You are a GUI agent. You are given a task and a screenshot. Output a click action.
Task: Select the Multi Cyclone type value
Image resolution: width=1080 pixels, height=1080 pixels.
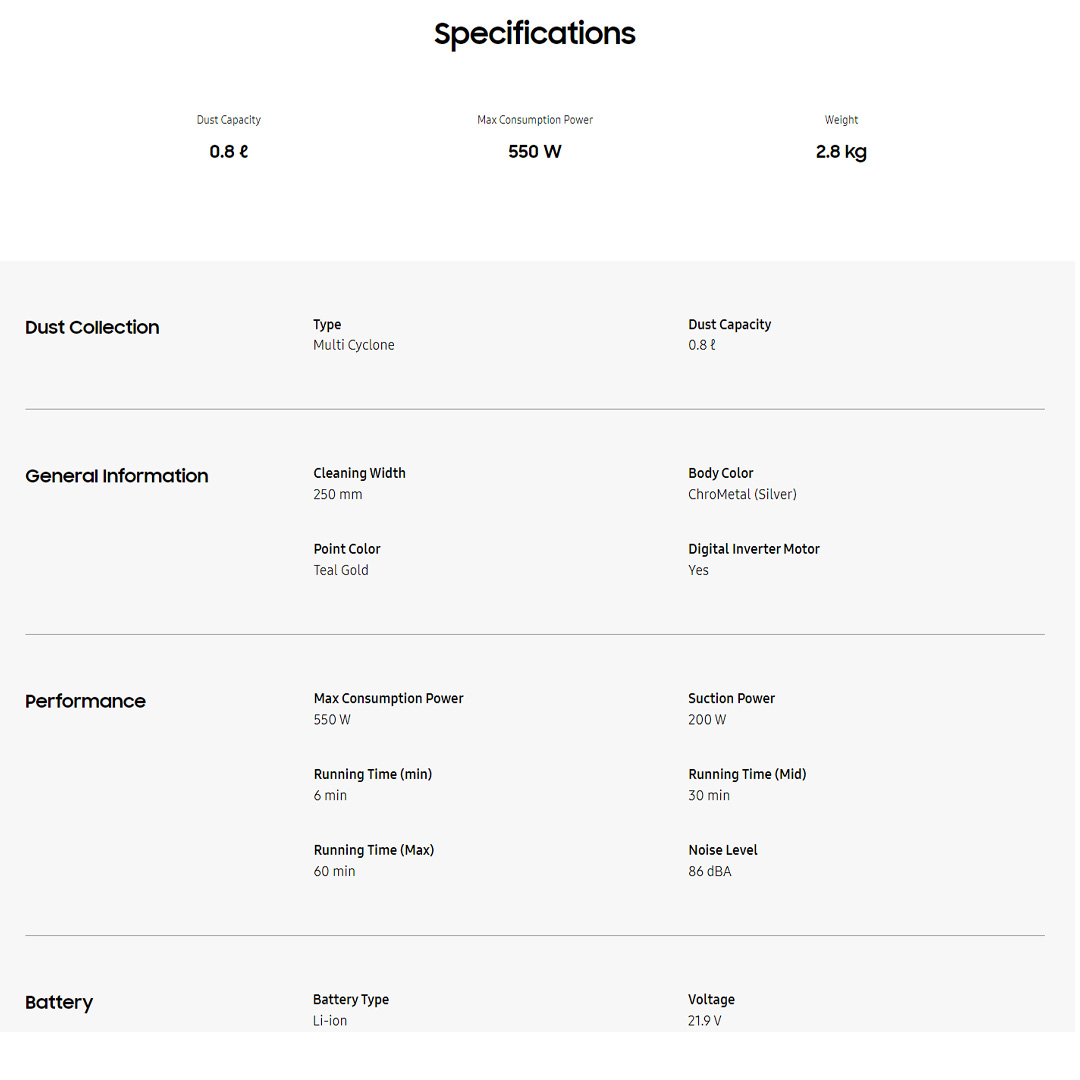click(x=354, y=346)
